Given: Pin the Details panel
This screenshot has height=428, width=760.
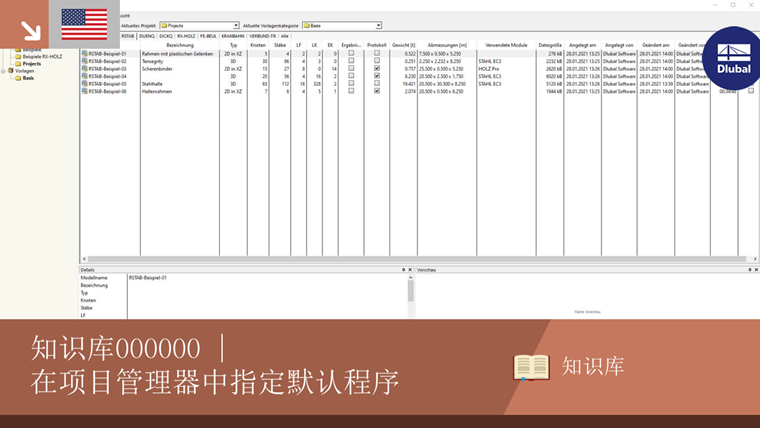Looking at the screenshot, I should point(403,269).
